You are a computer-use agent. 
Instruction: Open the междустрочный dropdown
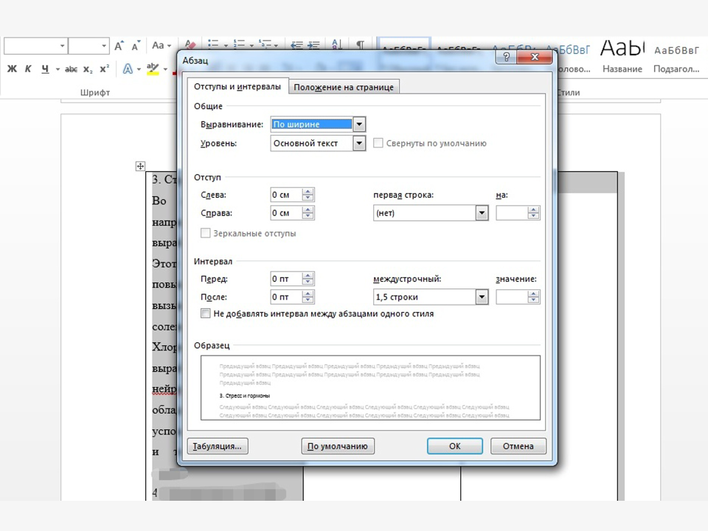tap(482, 297)
